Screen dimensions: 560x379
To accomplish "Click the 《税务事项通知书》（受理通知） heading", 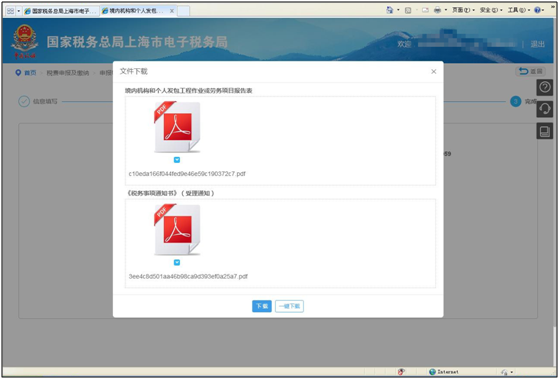I will (170, 193).
